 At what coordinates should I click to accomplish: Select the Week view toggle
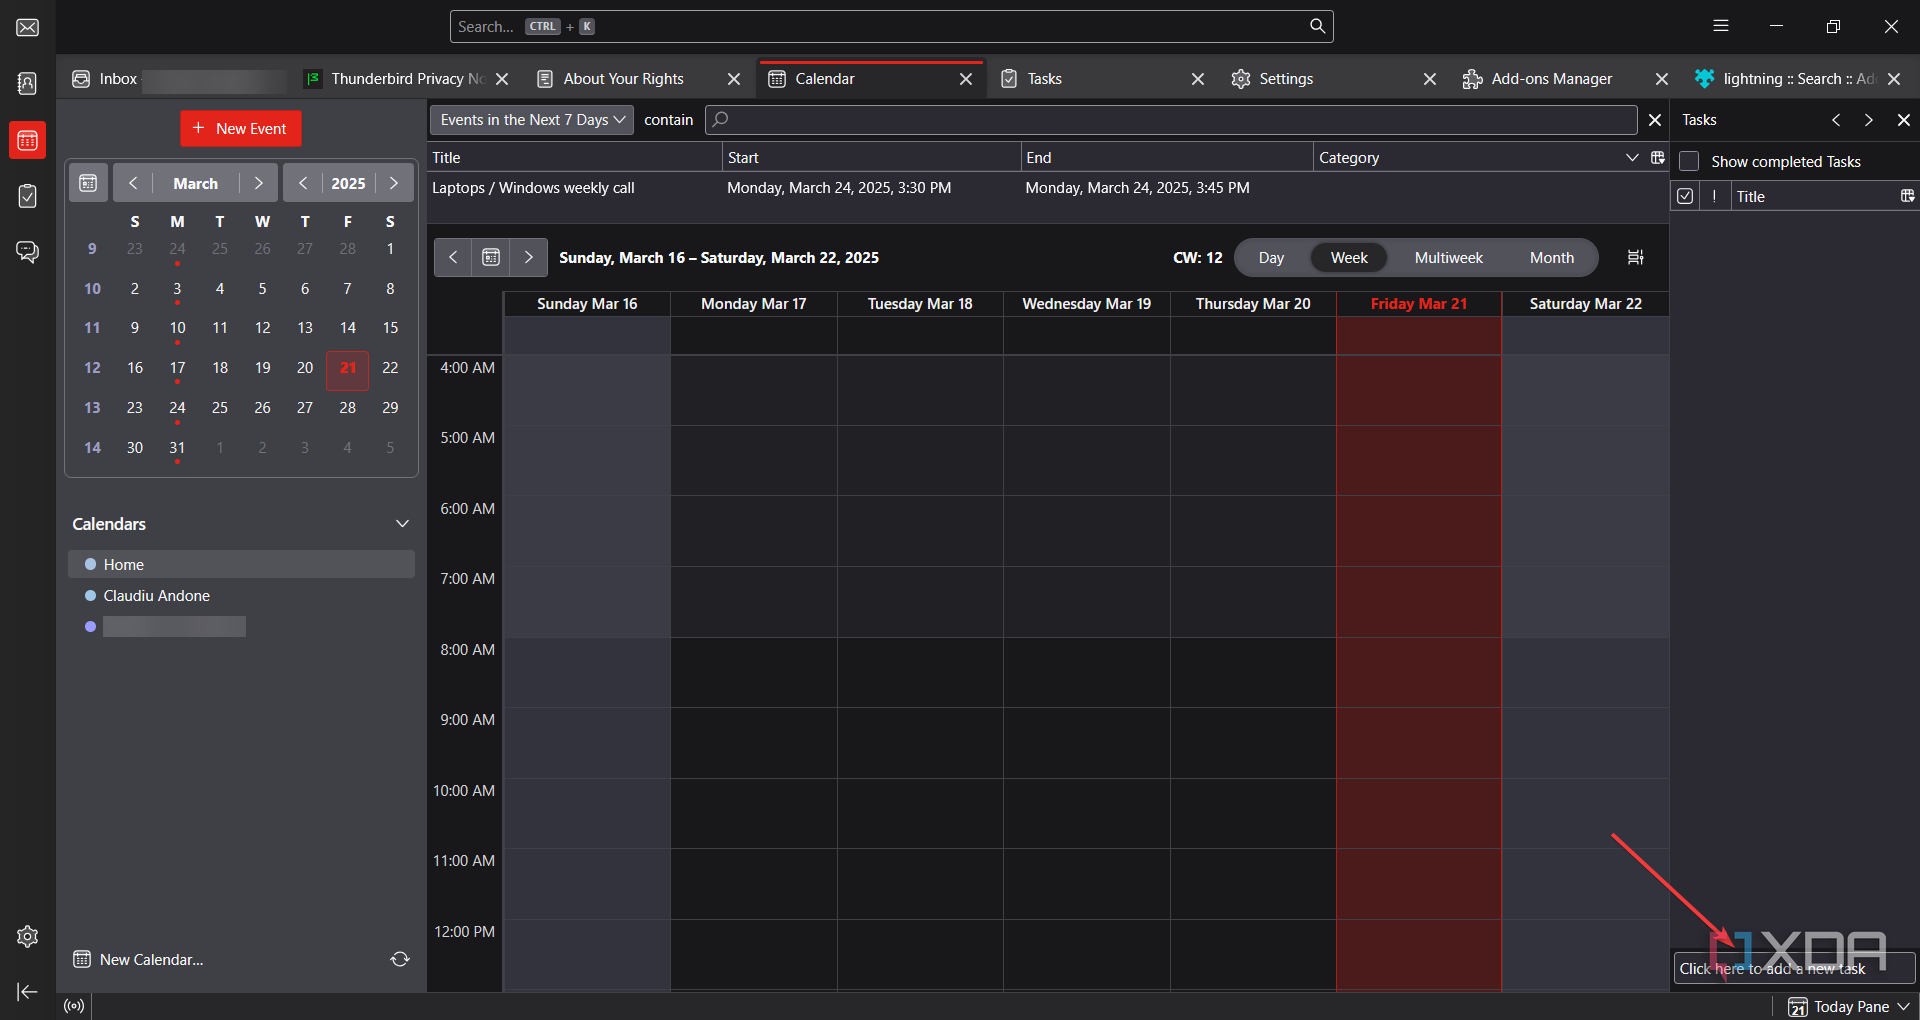pos(1349,257)
